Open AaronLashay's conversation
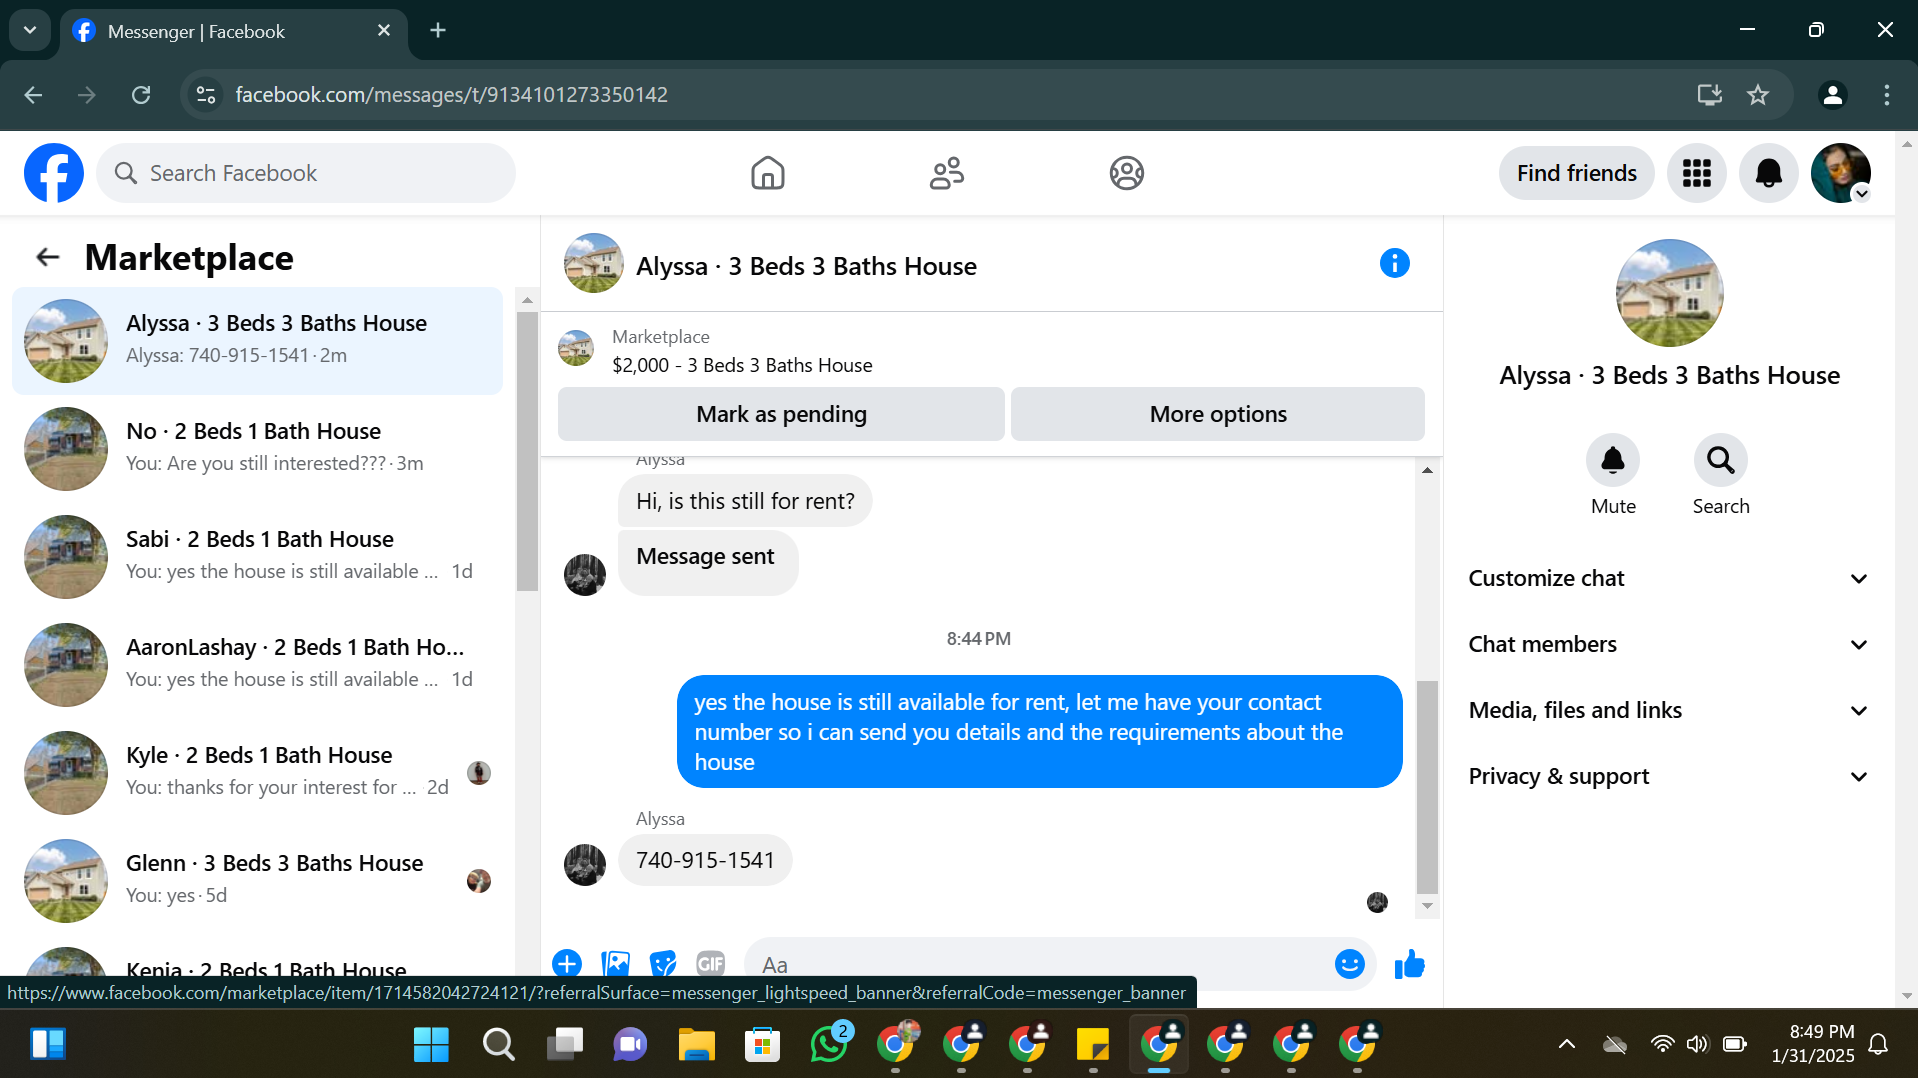The width and height of the screenshot is (1918, 1078). 258,665
